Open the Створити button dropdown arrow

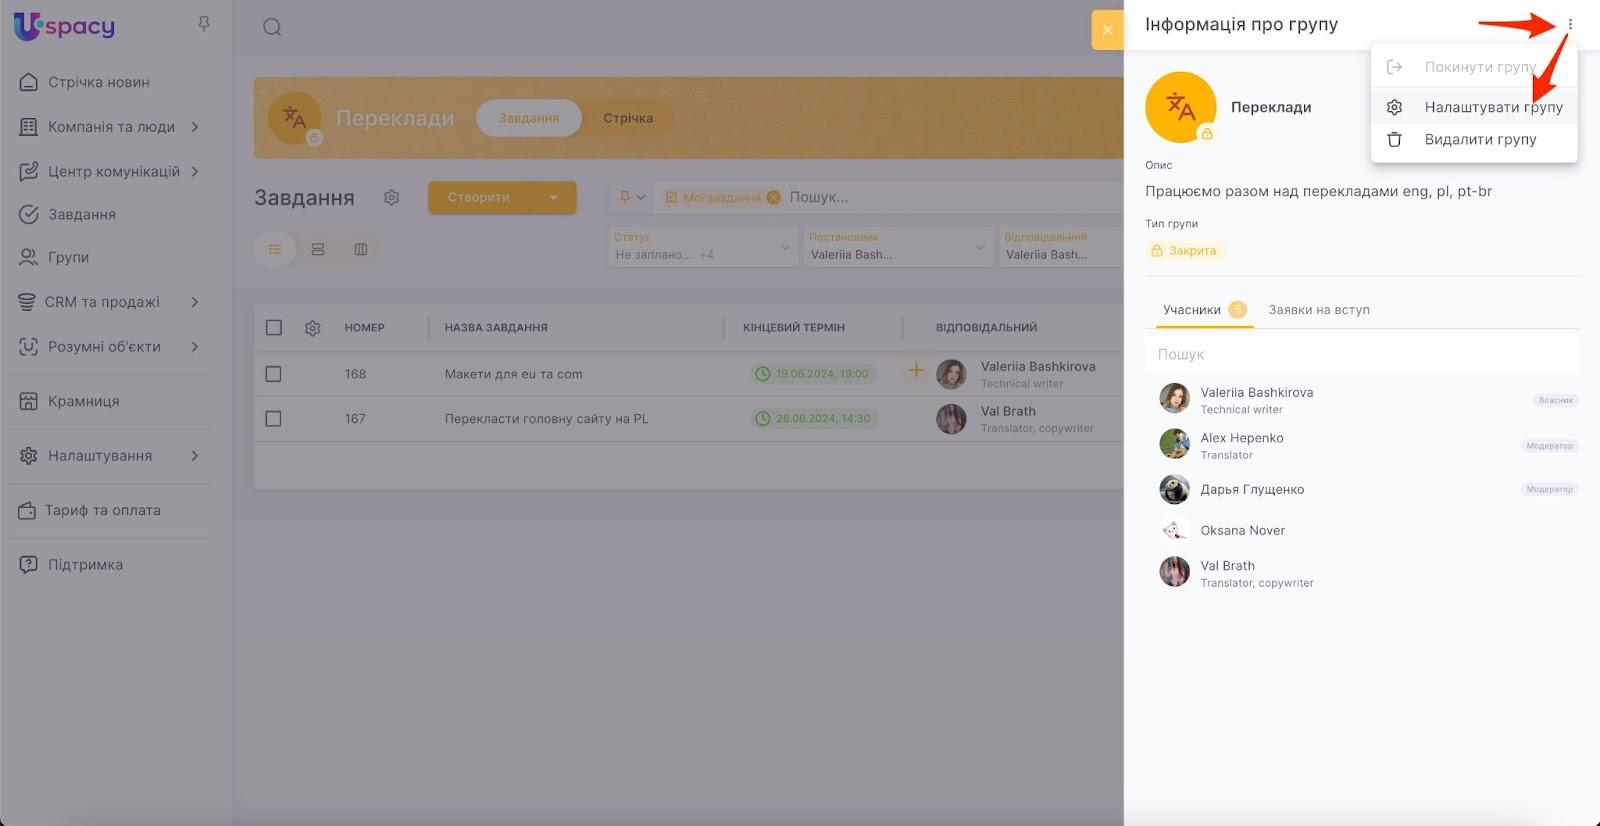point(553,198)
